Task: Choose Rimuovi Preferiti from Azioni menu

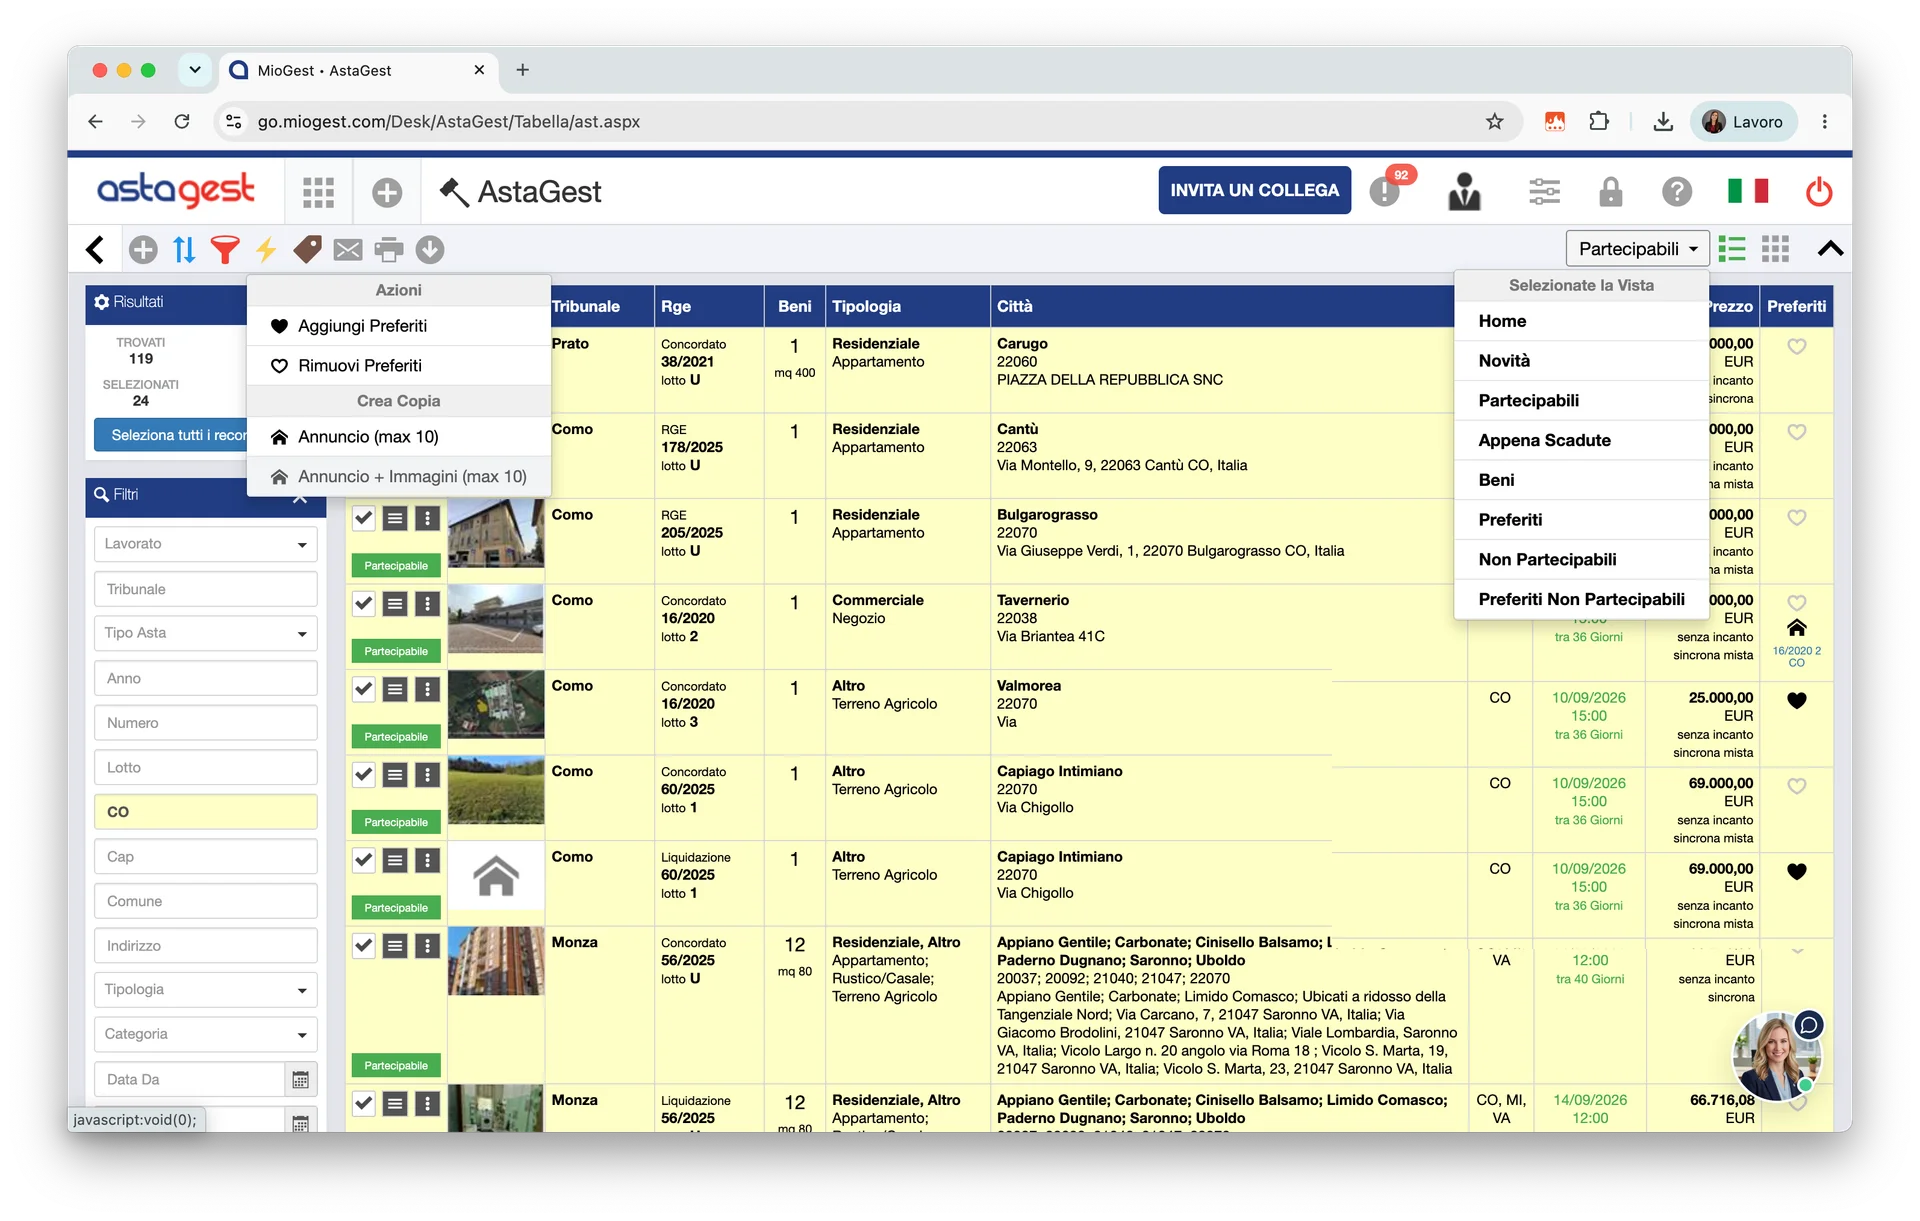Action: (x=399, y=366)
